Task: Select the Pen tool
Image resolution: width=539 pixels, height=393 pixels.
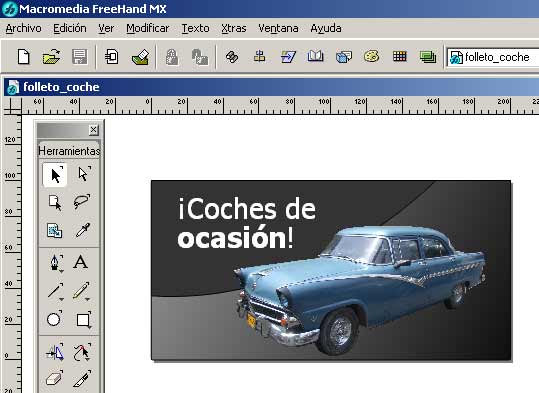Action: (55, 263)
